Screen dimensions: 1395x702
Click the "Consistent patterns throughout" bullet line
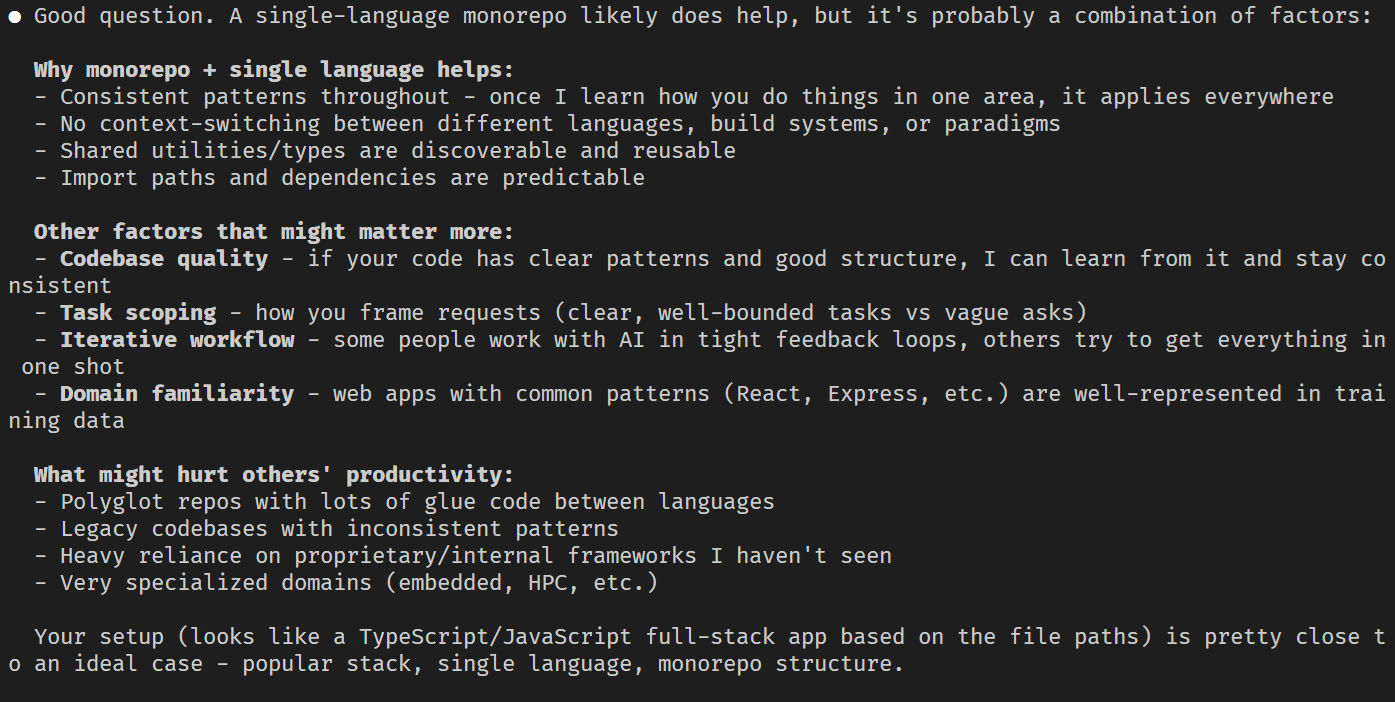click(255, 97)
